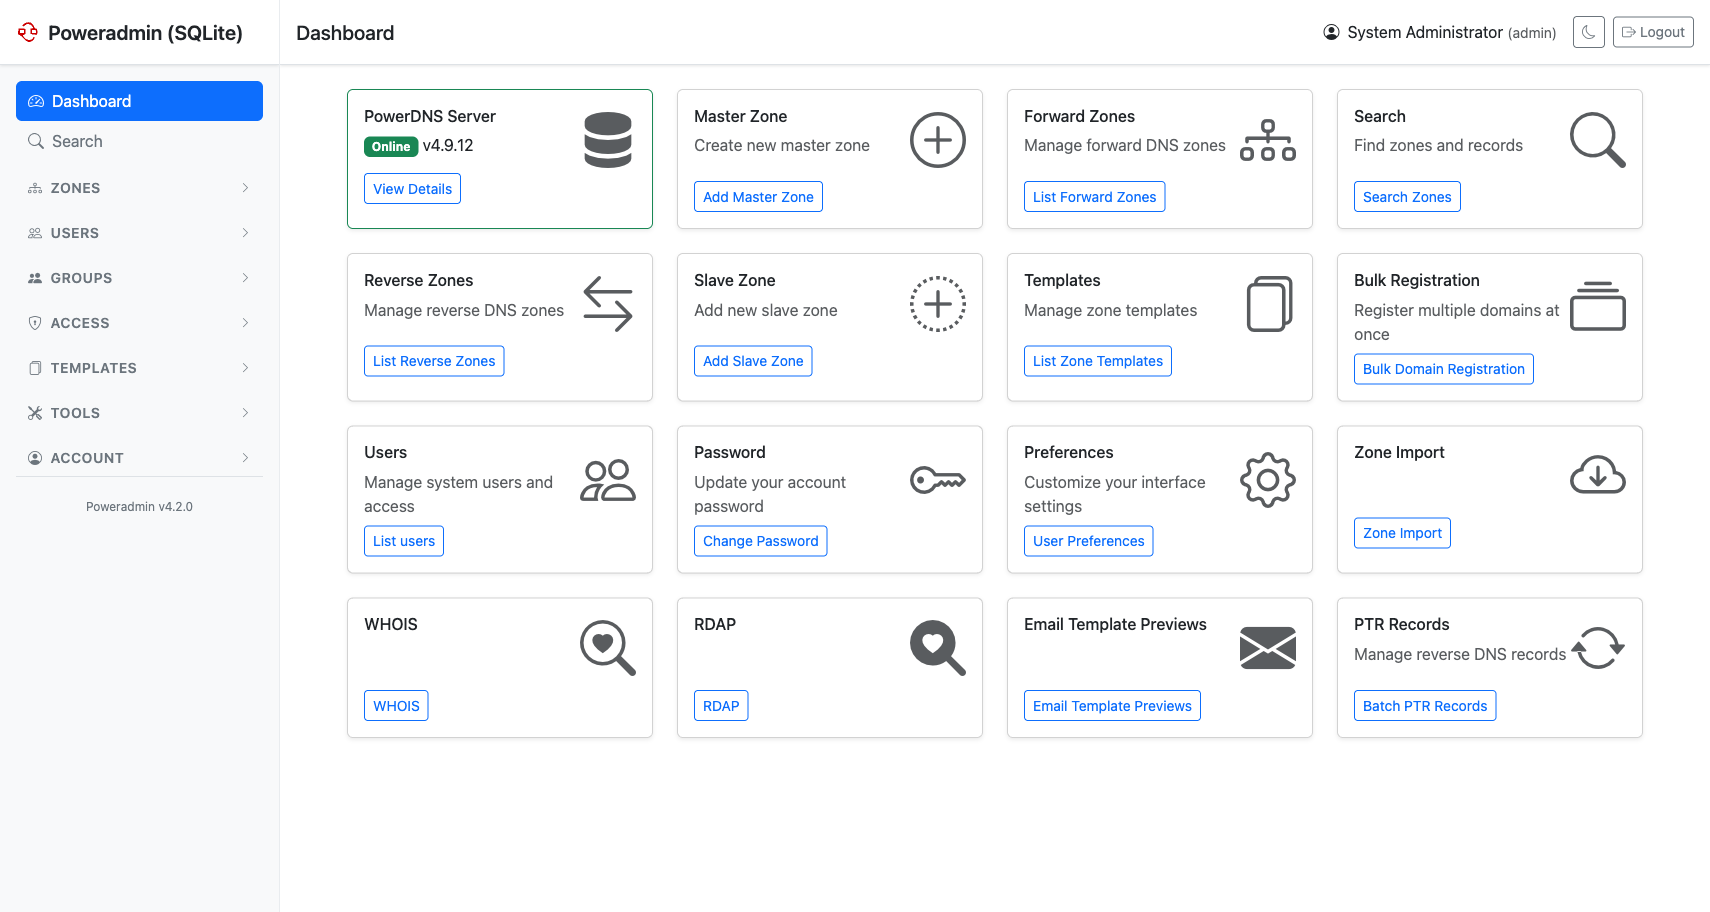Expand the TOOLS sidebar section
1710x912 pixels.
(x=139, y=413)
